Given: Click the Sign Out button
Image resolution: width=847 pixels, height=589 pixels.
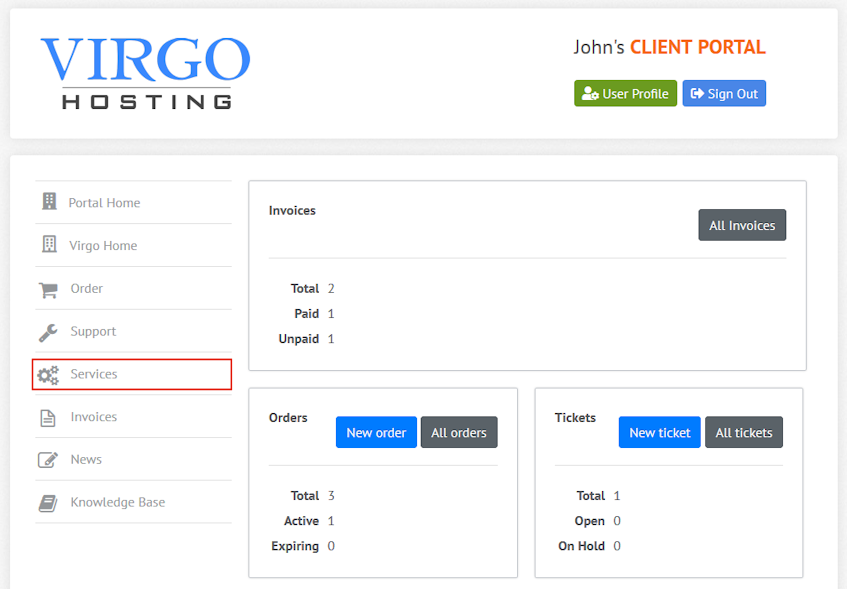Looking at the screenshot, I should pyautogui.click(x=724, y=93).
